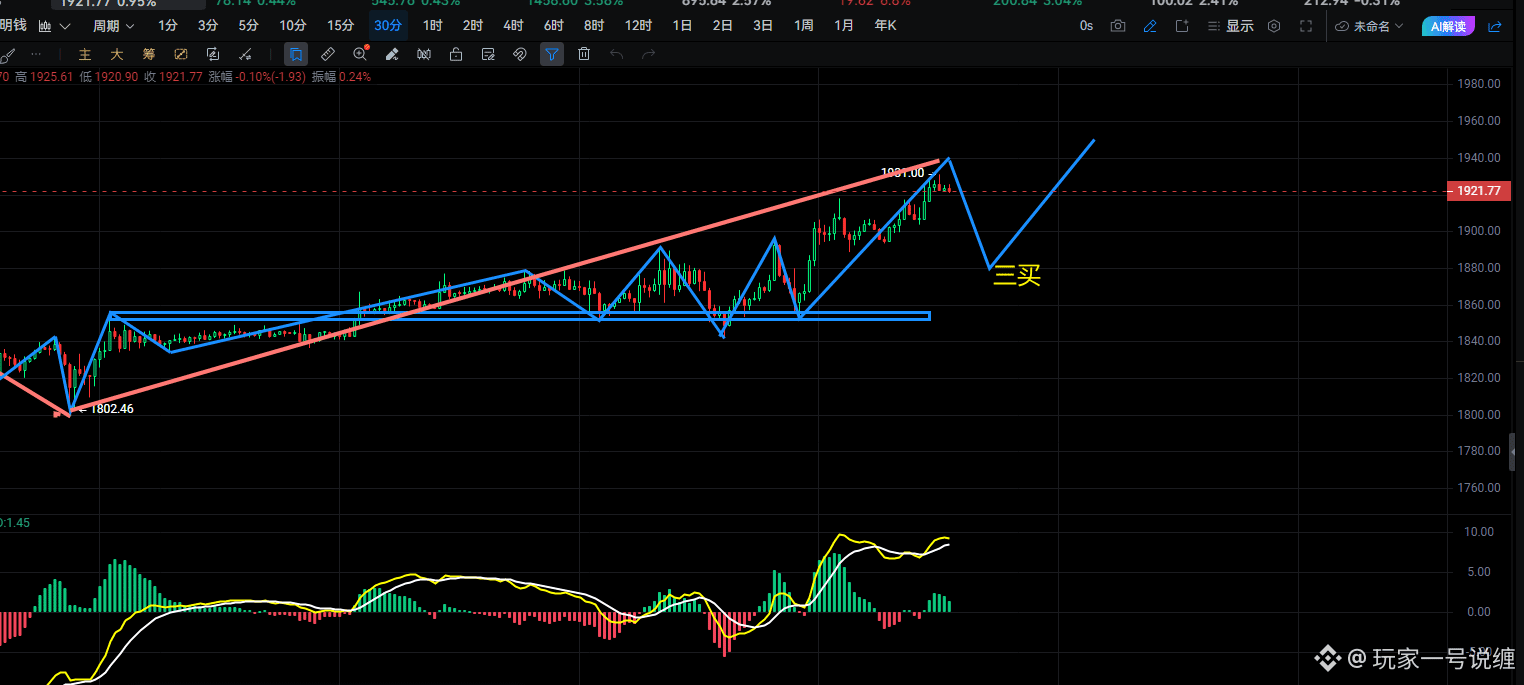
Task: Click the 1802.46 low price label
Action: (111, 408)
